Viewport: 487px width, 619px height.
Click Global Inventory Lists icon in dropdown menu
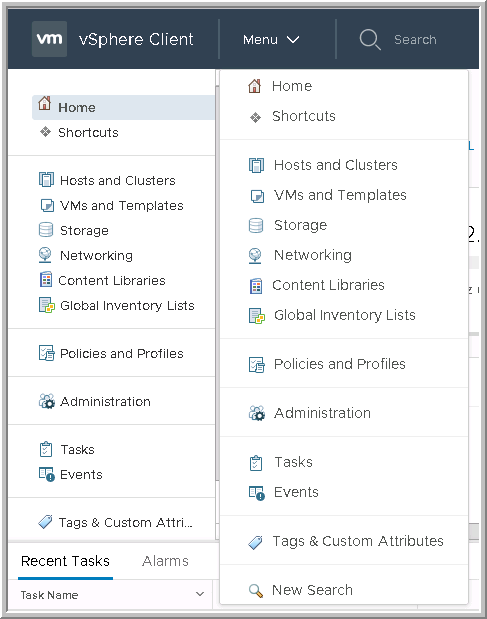(257, 316)
